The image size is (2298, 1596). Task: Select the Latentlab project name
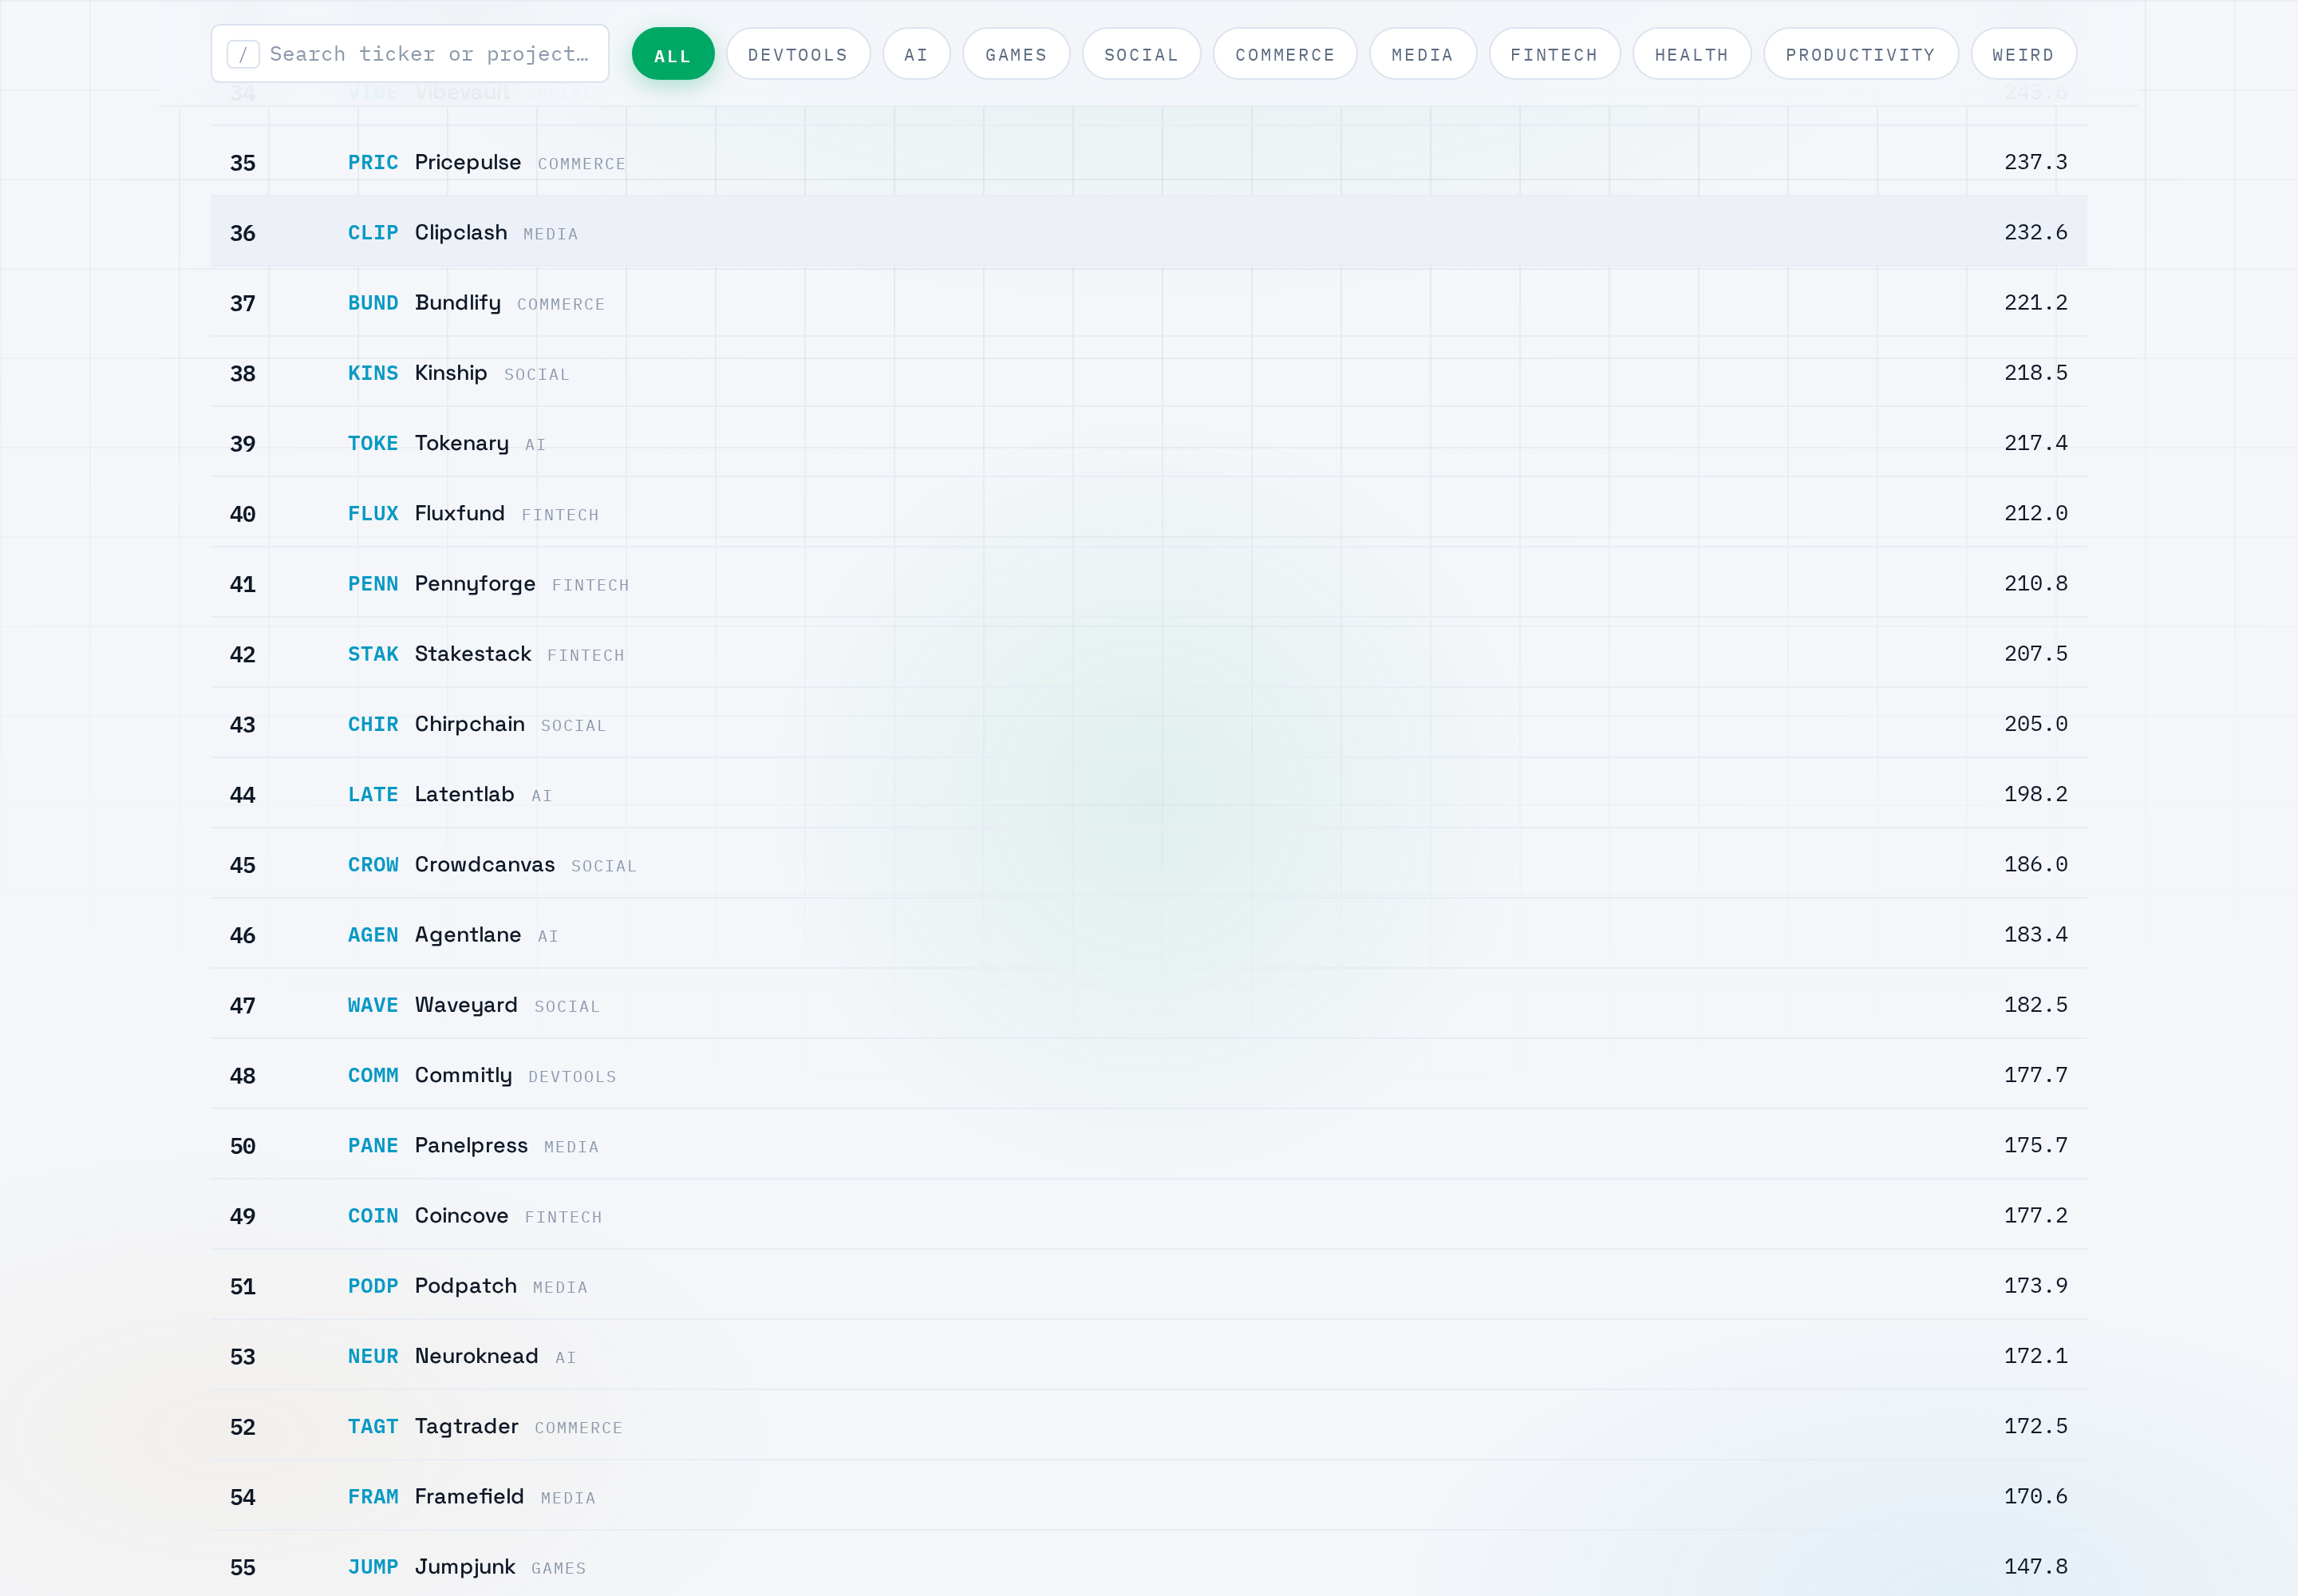(x=465, y=794)
